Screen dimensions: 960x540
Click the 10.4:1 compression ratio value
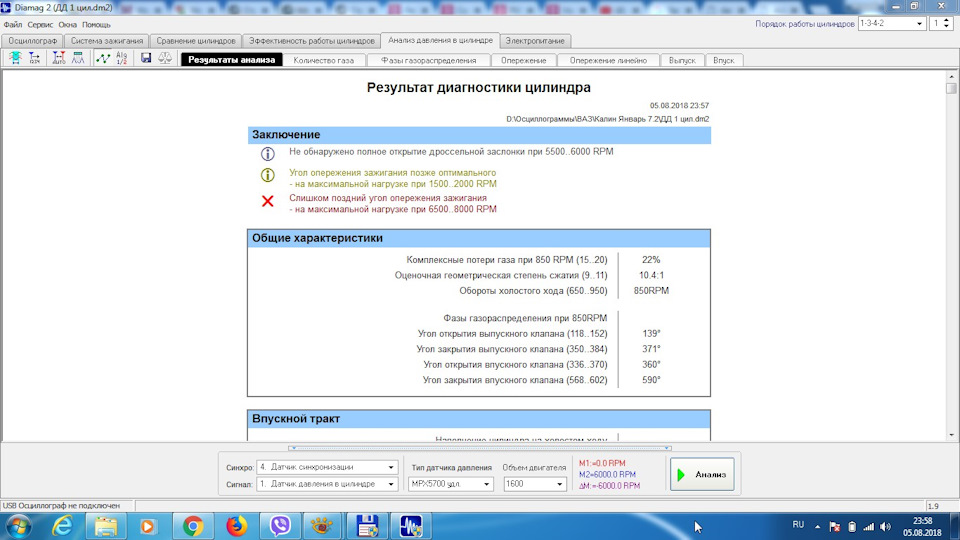(651, 276)
